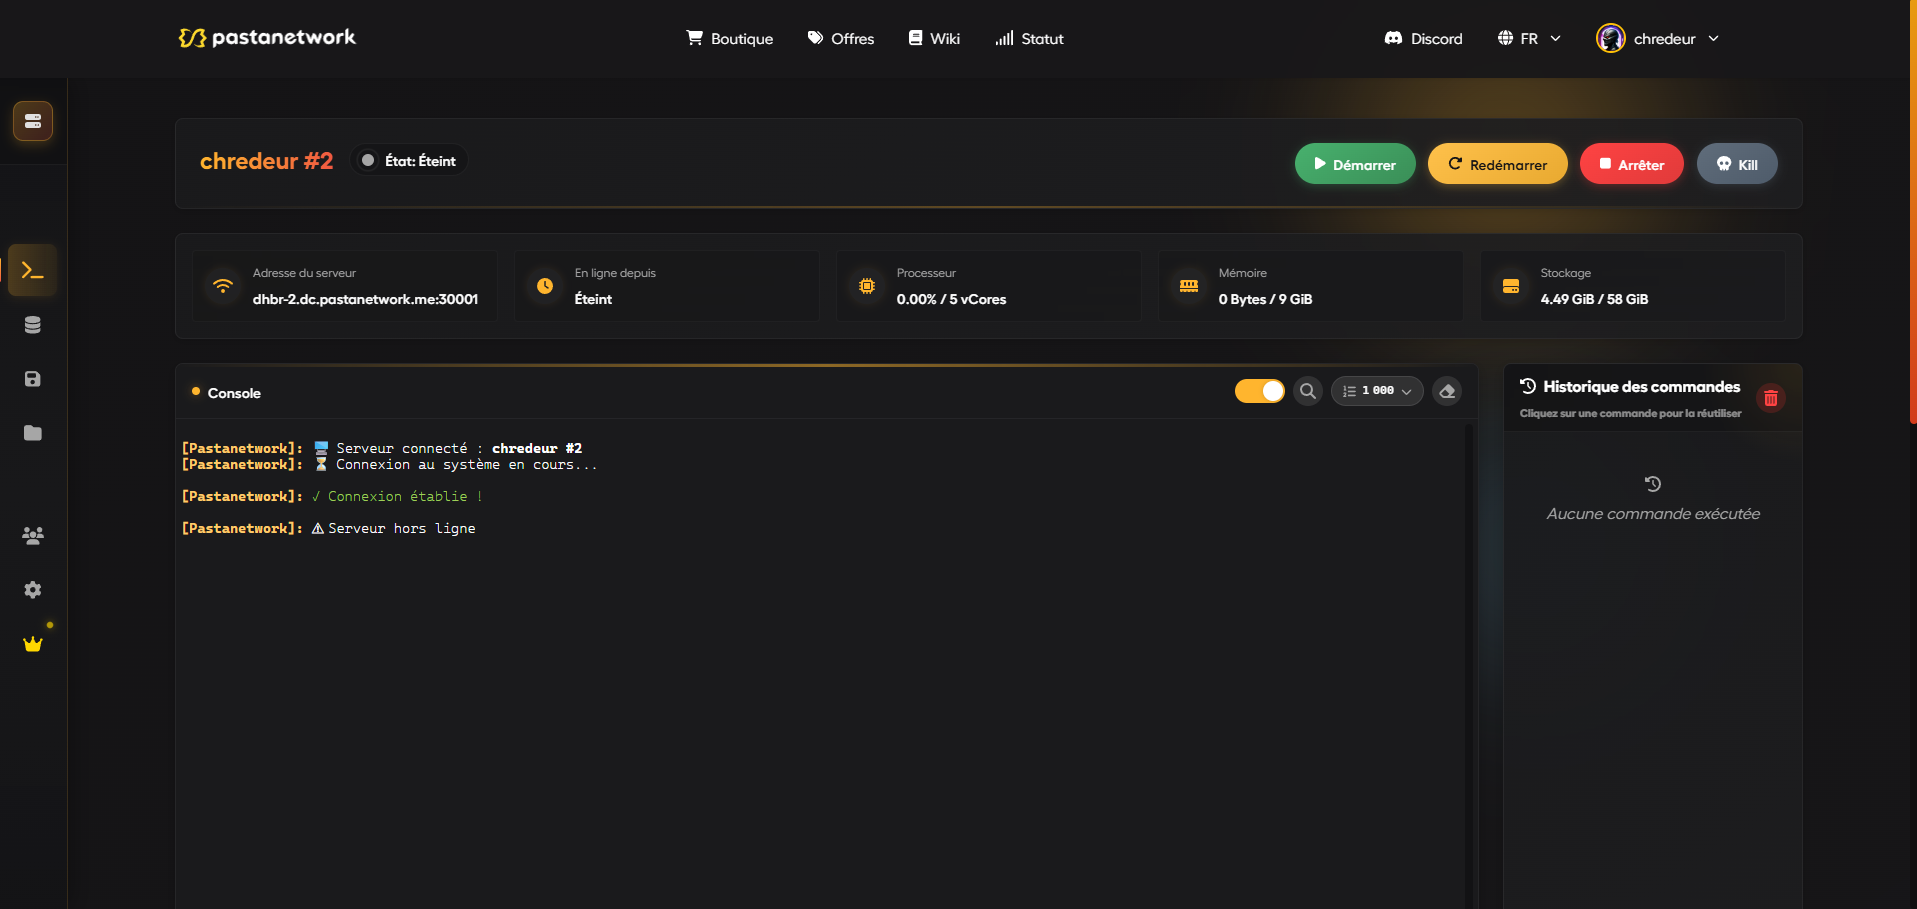Image resolution: width=1917 pixels, height=909 pixels.
Task: Click the chredeur #2 server title
Action: 266,161
